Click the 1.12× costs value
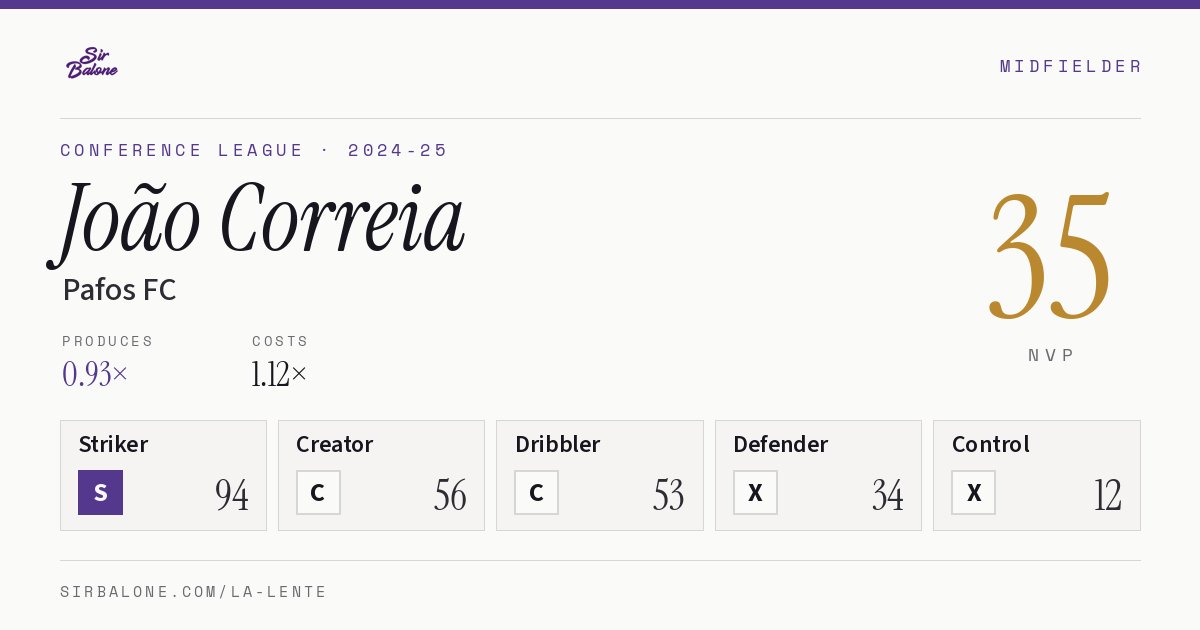Viewport: 1200px width, 630px height. tap(279, 374)
